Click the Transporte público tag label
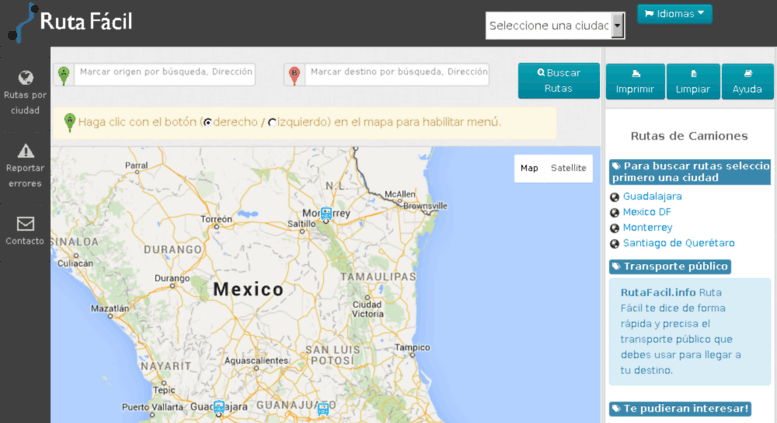777x423 pixels. pos(670,266)
